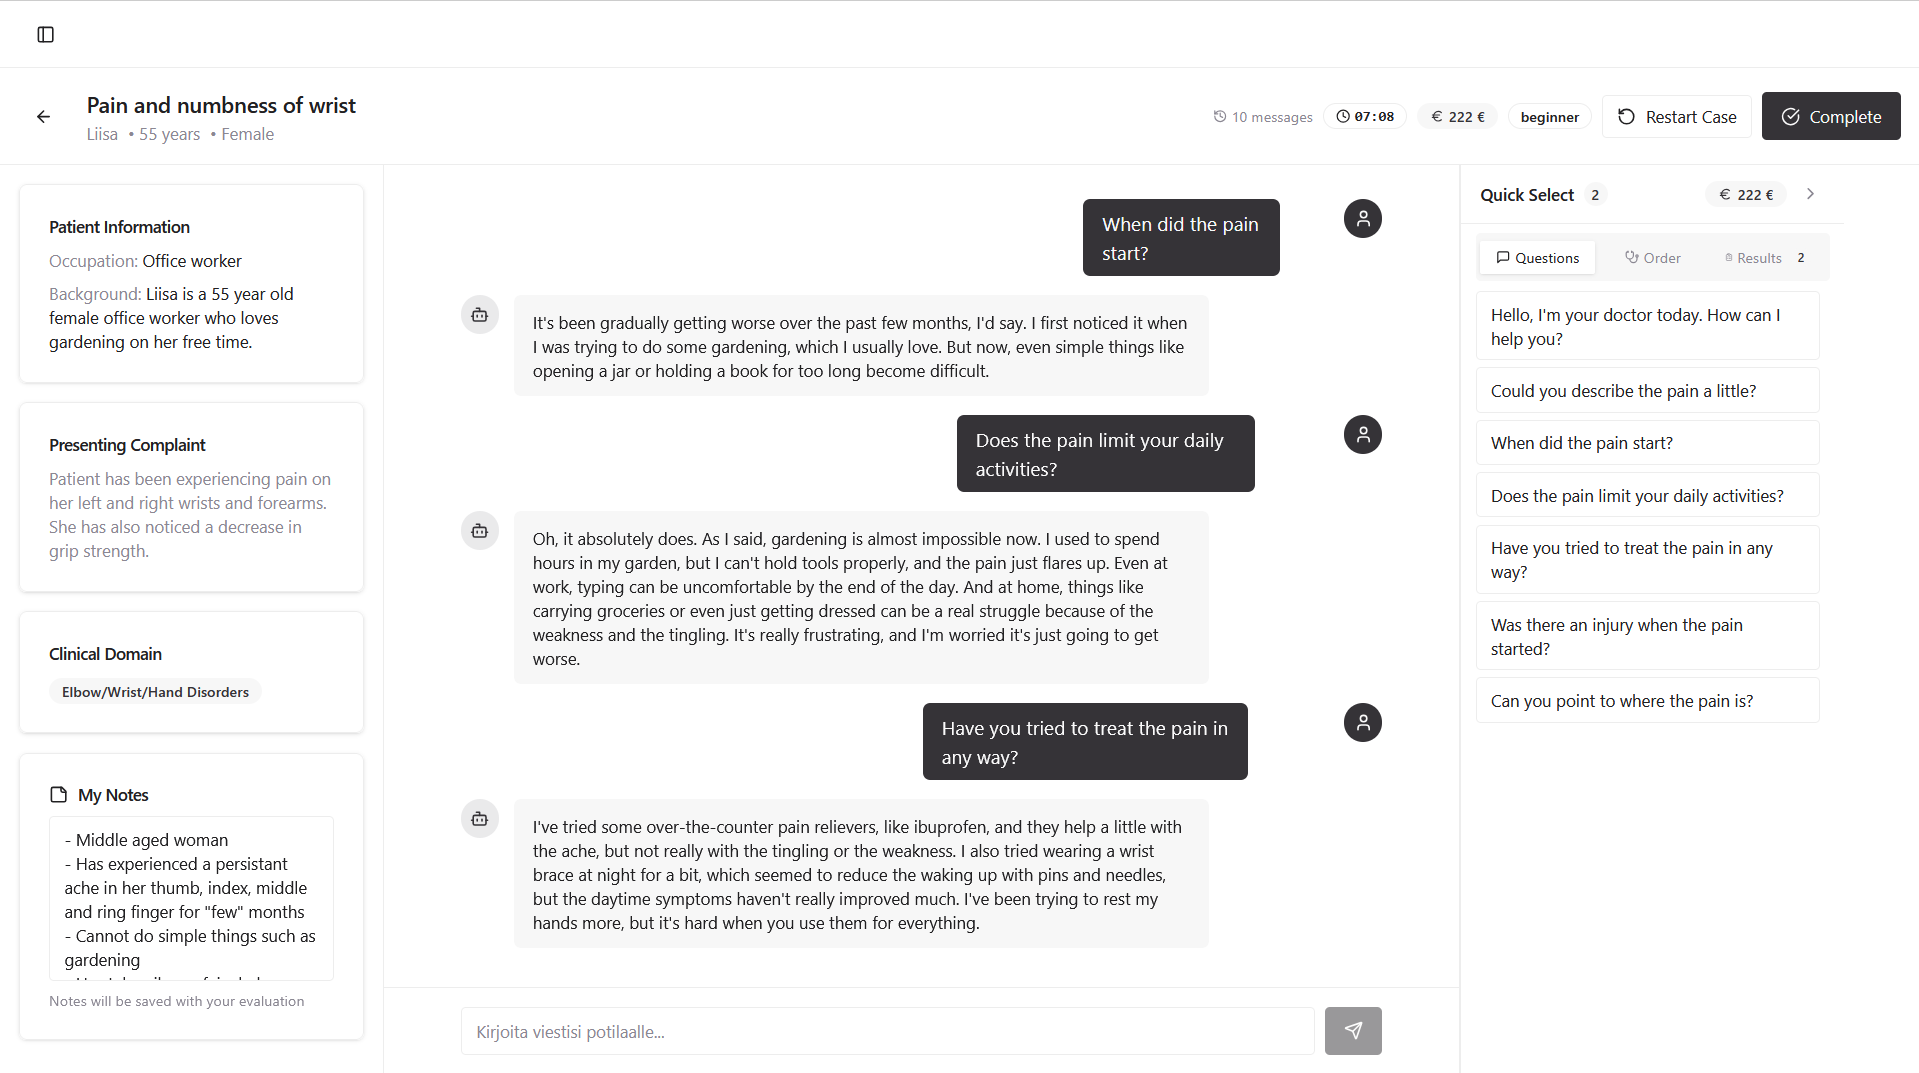Click the back arrow icon
This screenshot has width=1919, height=1073.
(x=43, y=117)
